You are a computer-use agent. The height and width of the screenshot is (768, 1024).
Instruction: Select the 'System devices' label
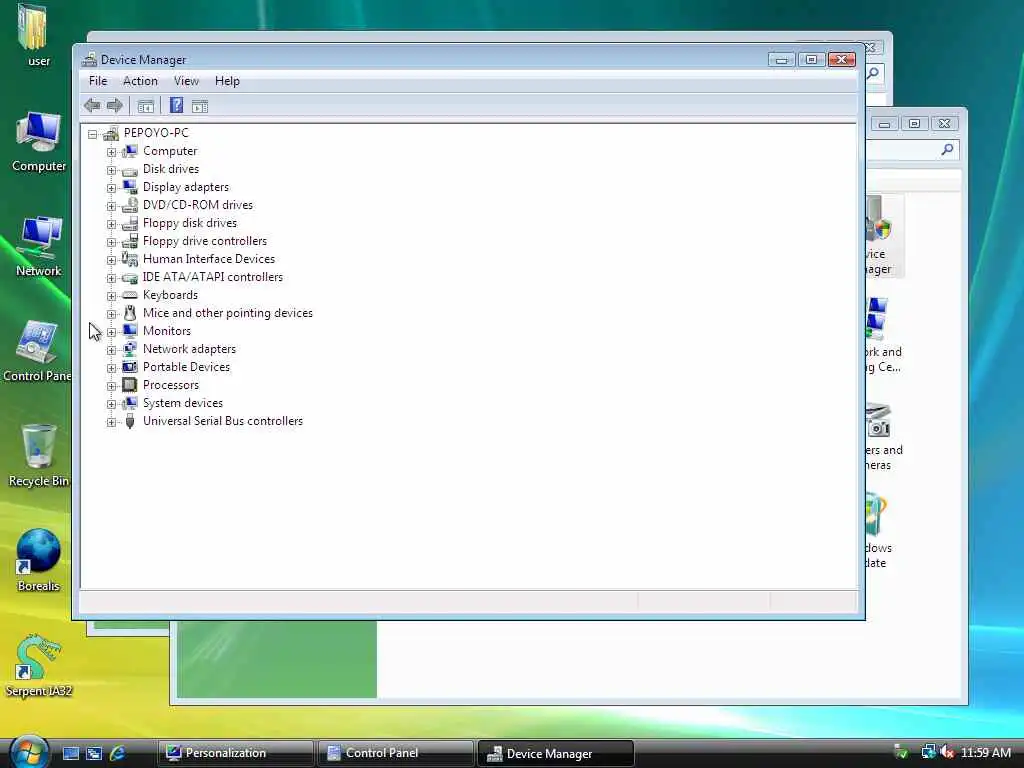tap(183, 403)
